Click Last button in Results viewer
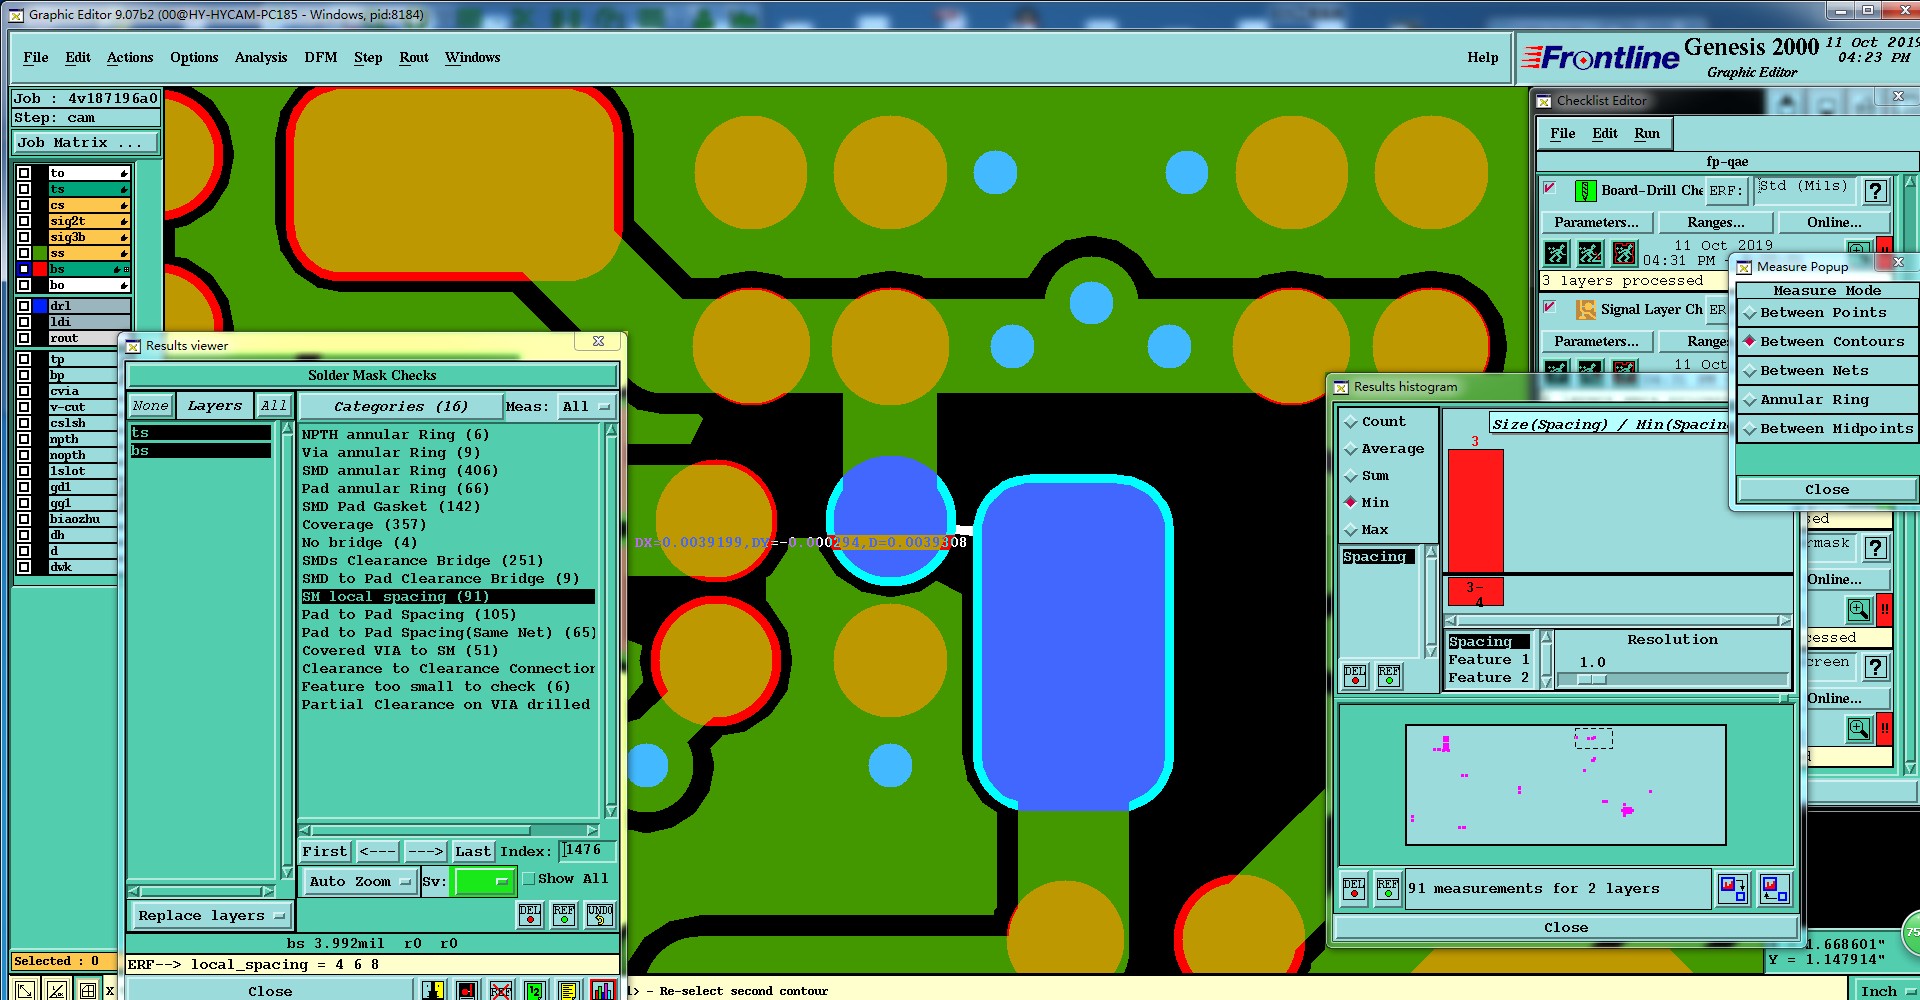 pyautogui.click(x=473, y=851)
